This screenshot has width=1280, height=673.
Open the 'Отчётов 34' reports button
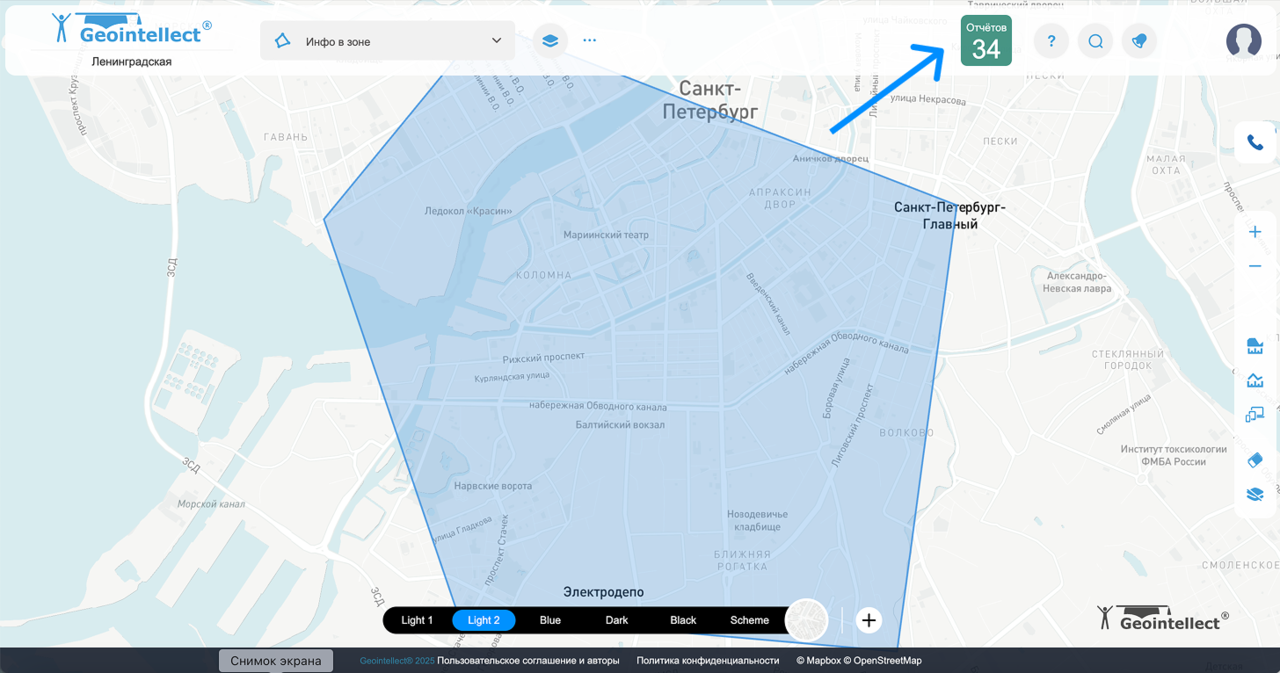[x=986, y=41]
